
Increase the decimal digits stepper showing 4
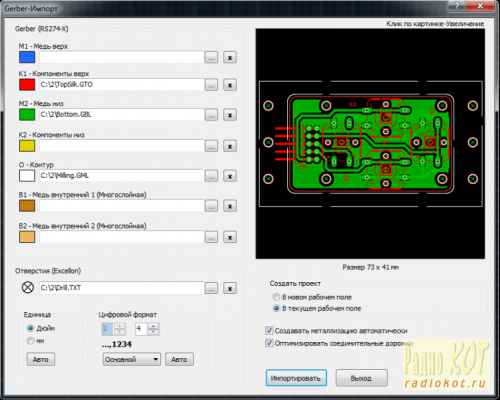[x=153, y=326]
